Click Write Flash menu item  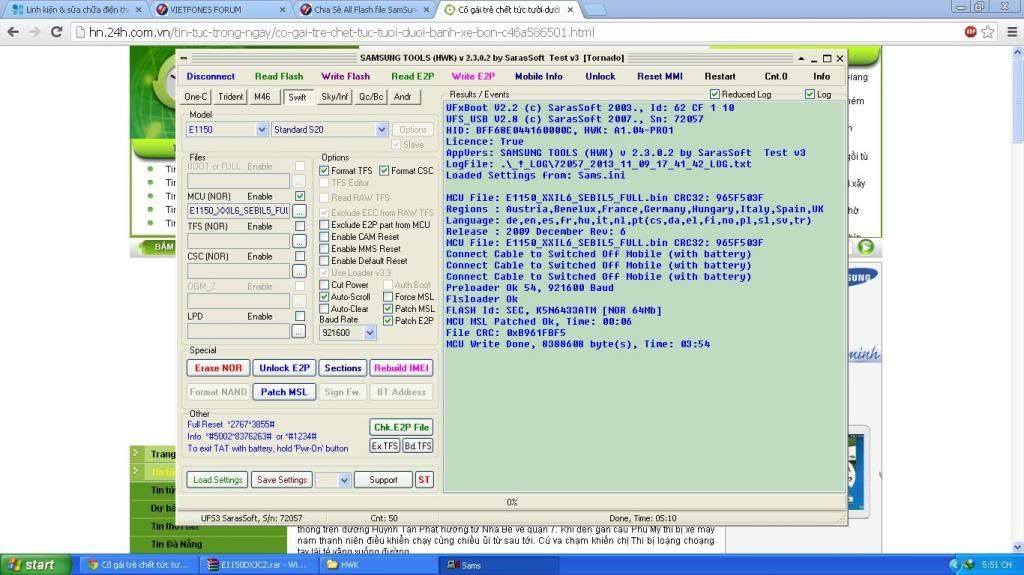(x=345, y=76)
